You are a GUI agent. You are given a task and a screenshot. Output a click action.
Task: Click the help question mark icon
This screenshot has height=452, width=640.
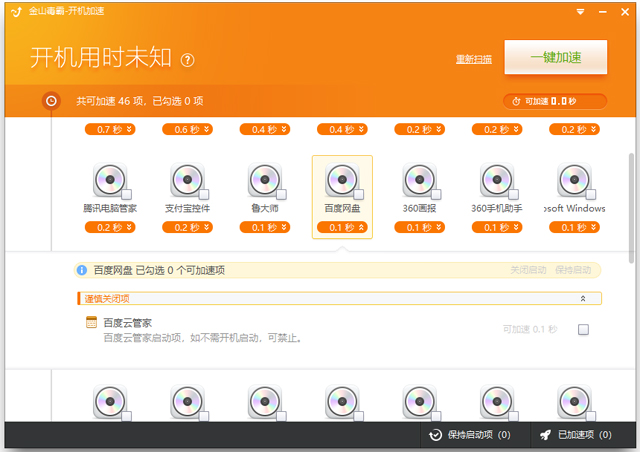point(187,60)
